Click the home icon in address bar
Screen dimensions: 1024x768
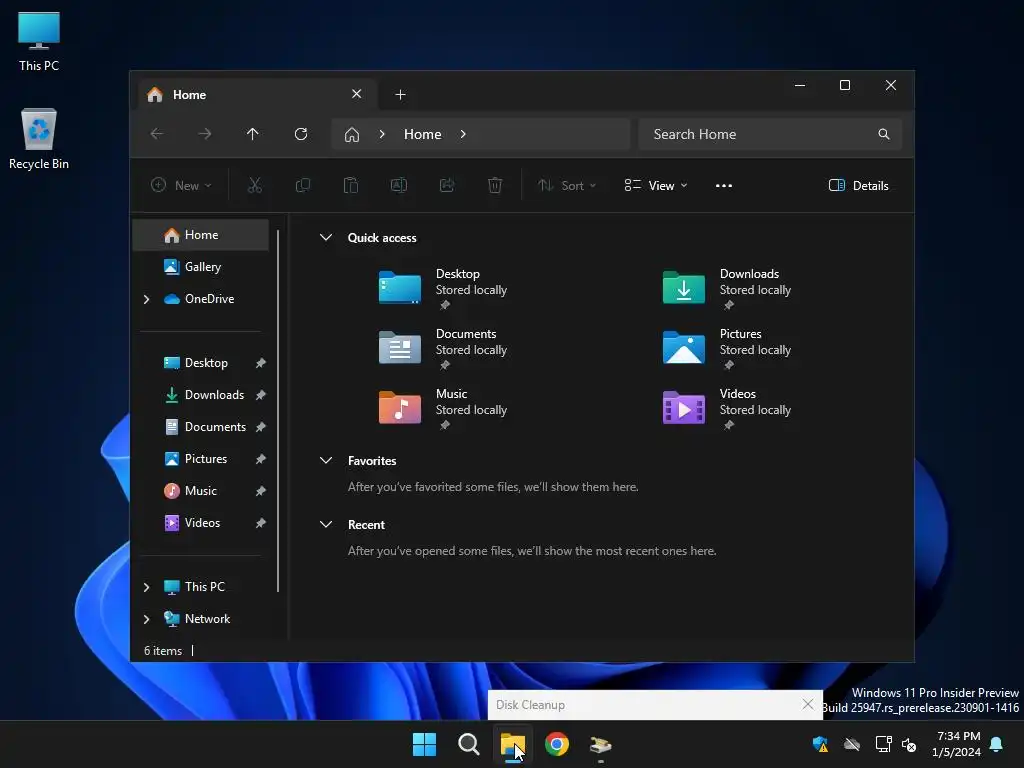click(x=352, y=135)
